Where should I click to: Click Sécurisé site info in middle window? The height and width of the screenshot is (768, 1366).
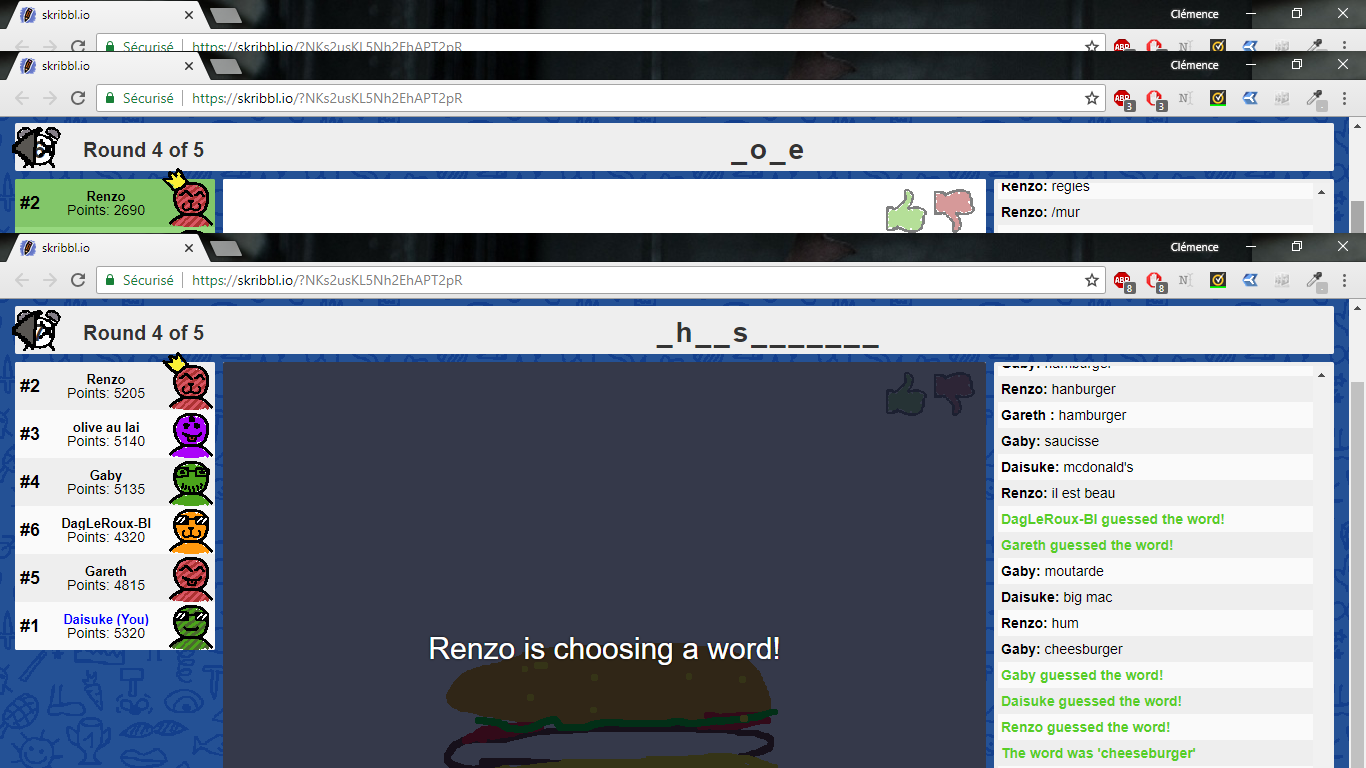pos(140,99)
